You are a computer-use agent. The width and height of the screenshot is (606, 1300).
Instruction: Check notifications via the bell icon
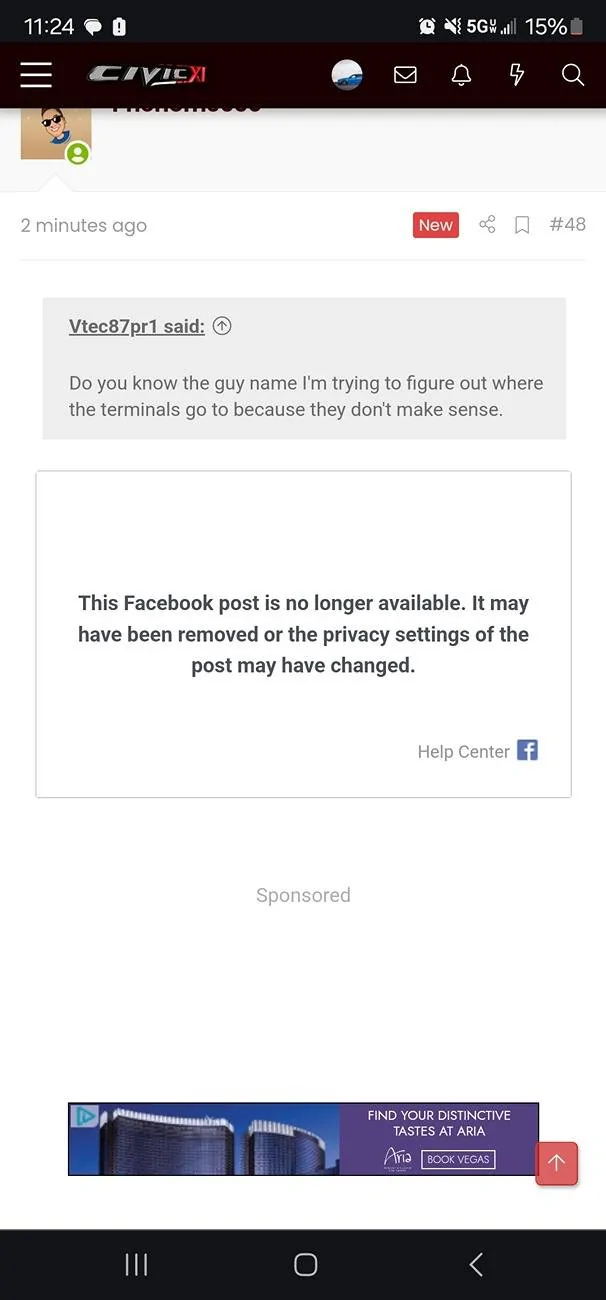click(461, 75)
